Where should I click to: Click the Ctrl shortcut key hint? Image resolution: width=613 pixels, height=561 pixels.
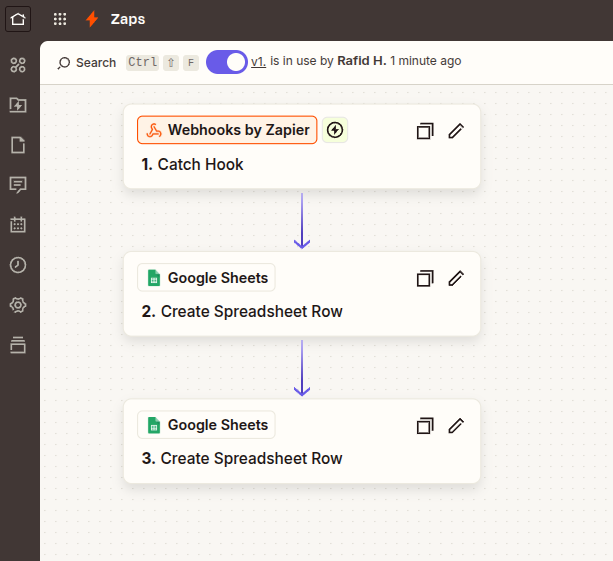pos(142,62)
